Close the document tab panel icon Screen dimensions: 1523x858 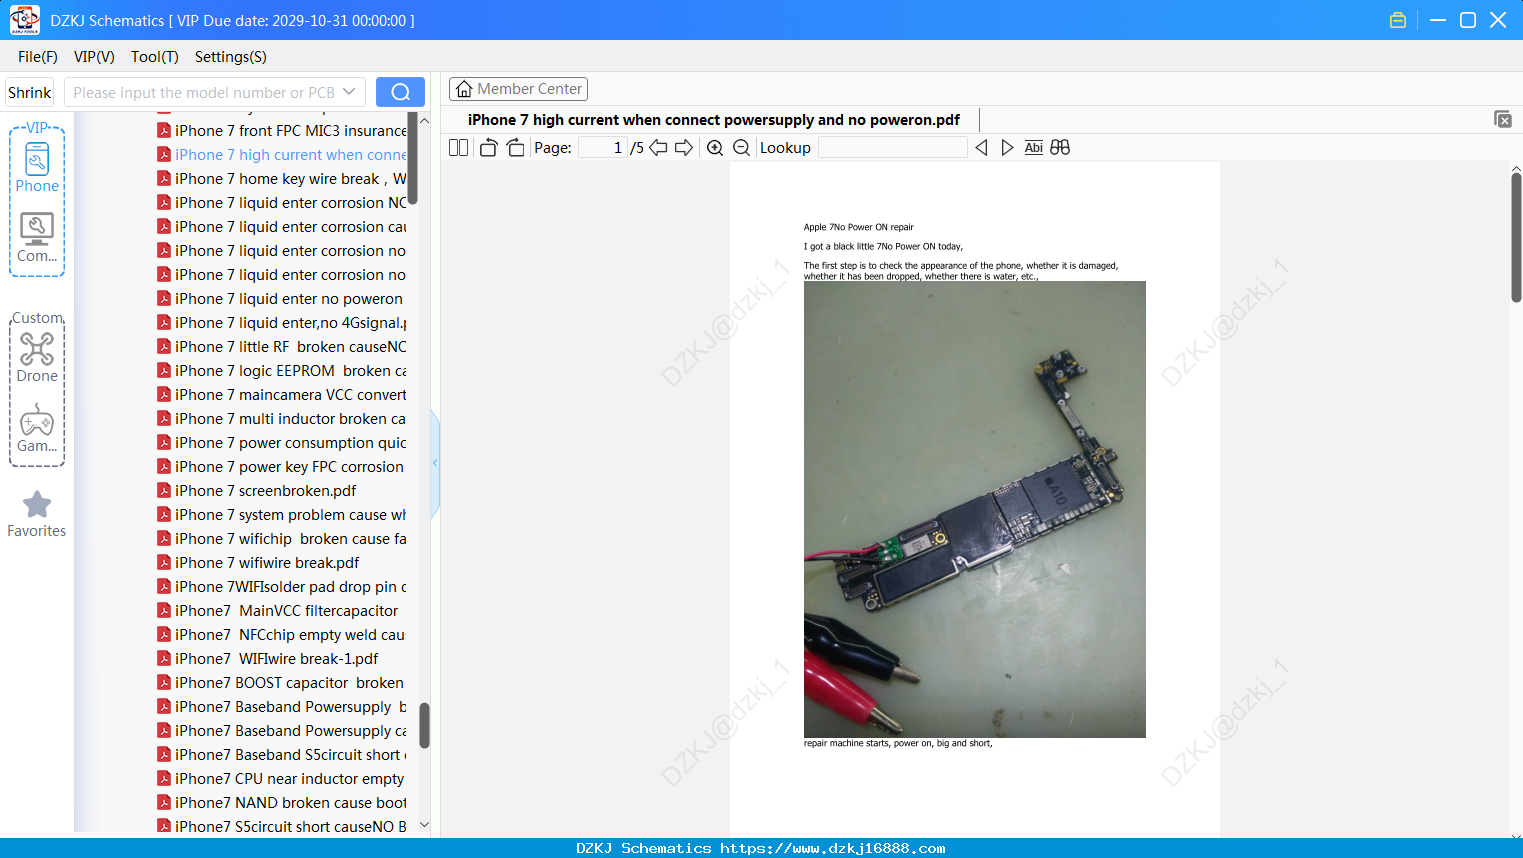point(1502,119)
